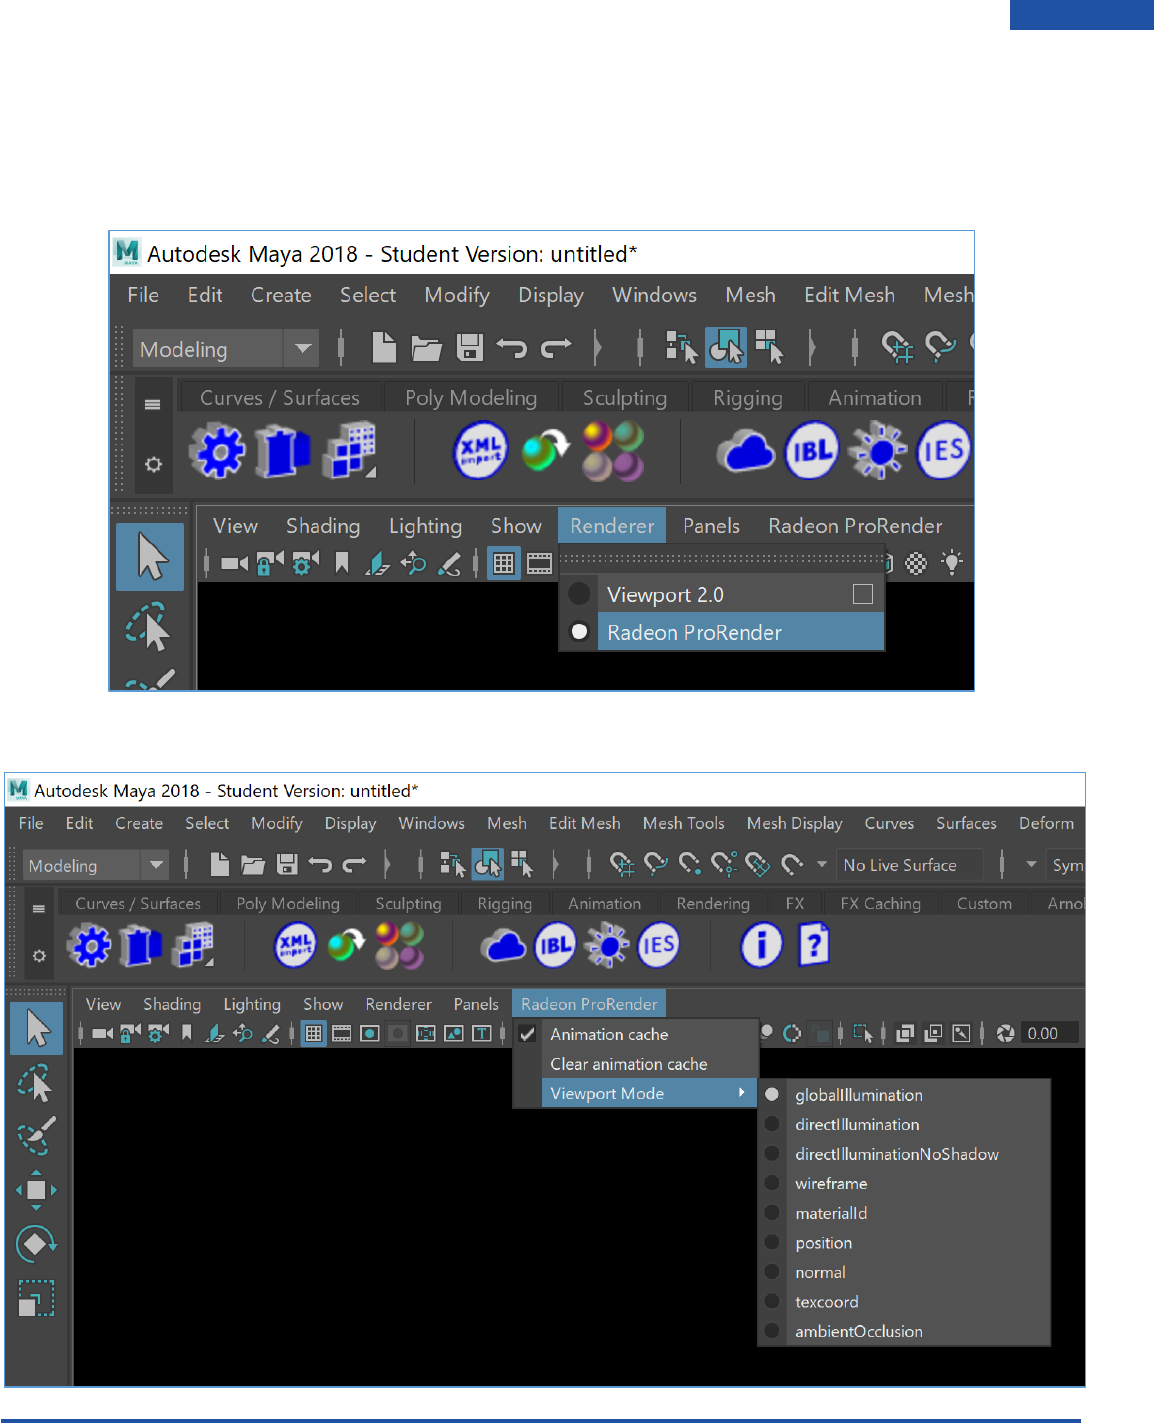Click the sun sky icon in lower screenshot

pos(607,945)
